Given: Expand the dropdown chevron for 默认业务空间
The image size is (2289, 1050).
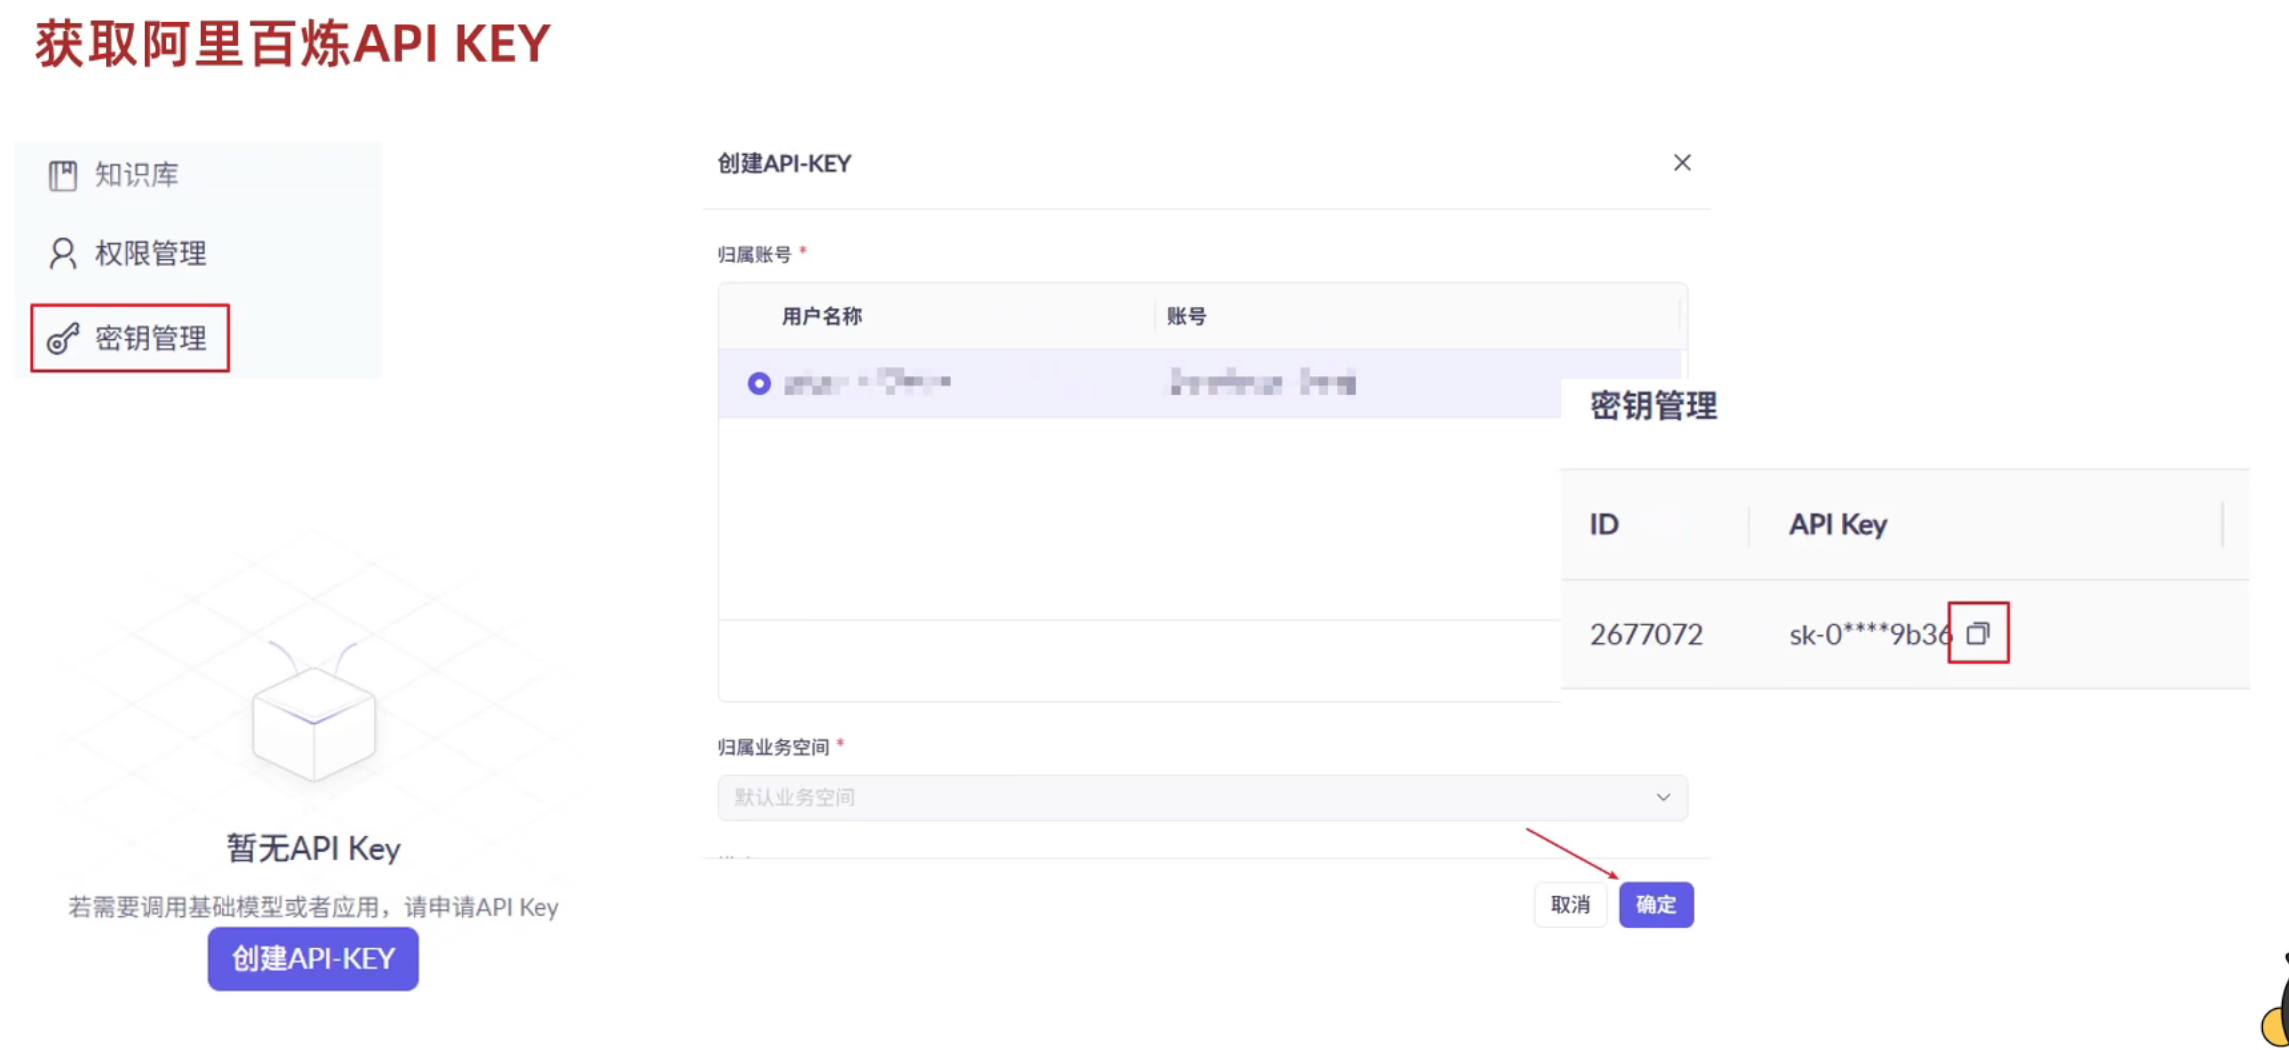Looking at the screenshot, I should point(1663,797).
